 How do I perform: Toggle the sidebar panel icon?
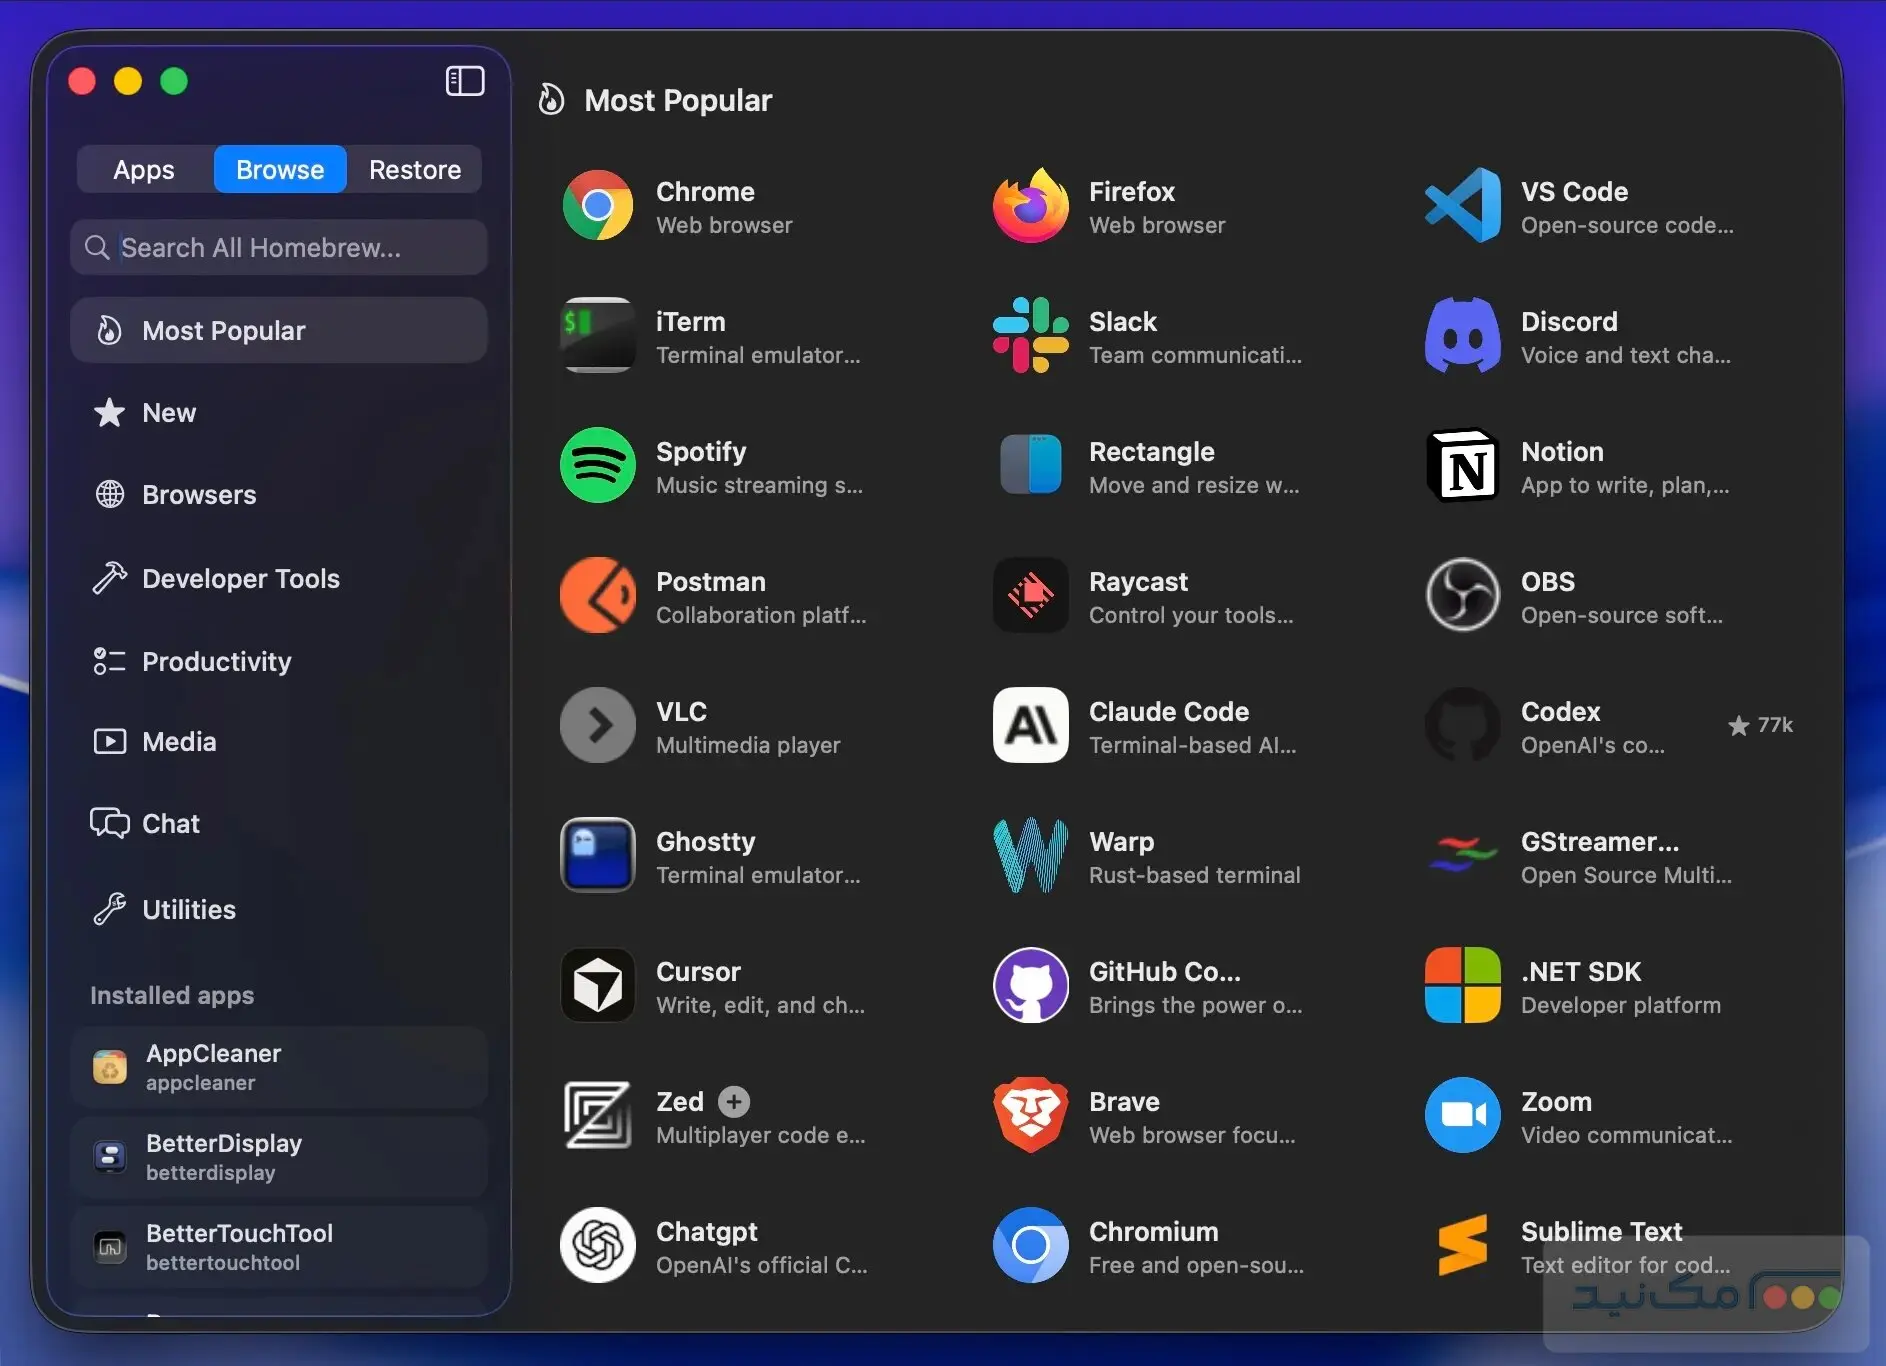(465, 81)
